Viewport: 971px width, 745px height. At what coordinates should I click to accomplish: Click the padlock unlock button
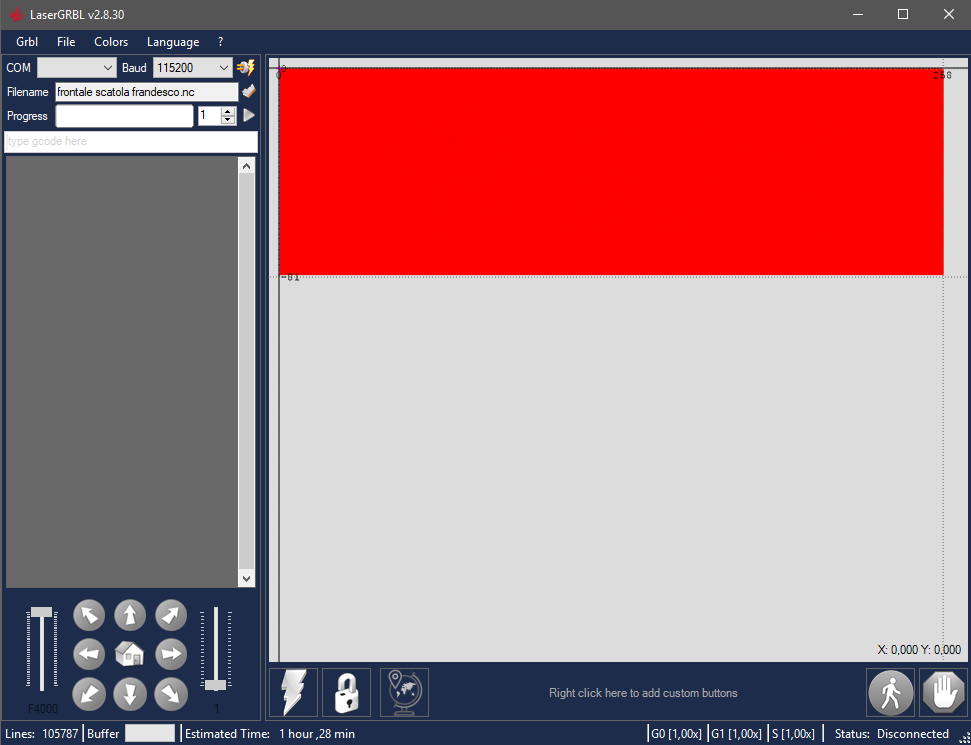(x=346, y=692)
